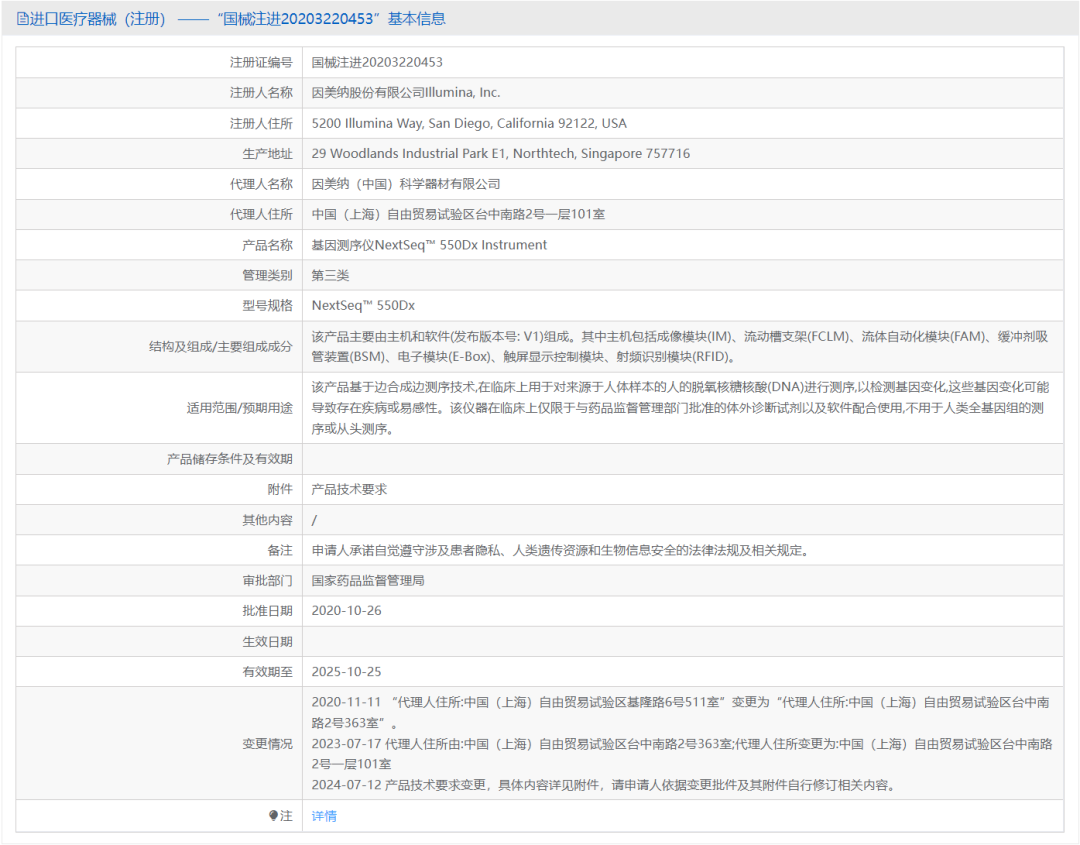This screenshot has width=1080, height=845.
Task: Click the 产品储存条件及有效期 label
Action: coord(229,459)
